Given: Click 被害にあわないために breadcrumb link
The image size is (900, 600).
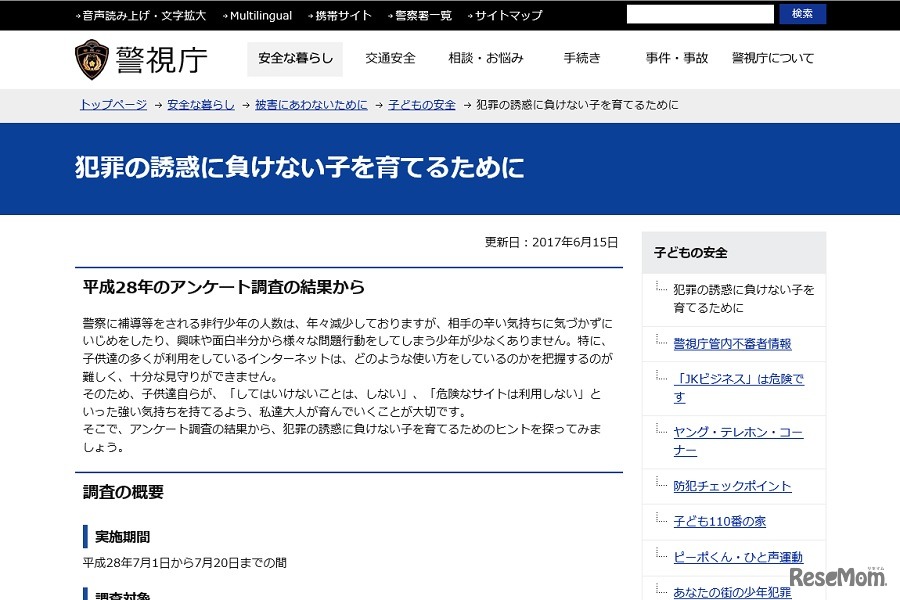Looking at the screenshot, I should click(311, 105).
